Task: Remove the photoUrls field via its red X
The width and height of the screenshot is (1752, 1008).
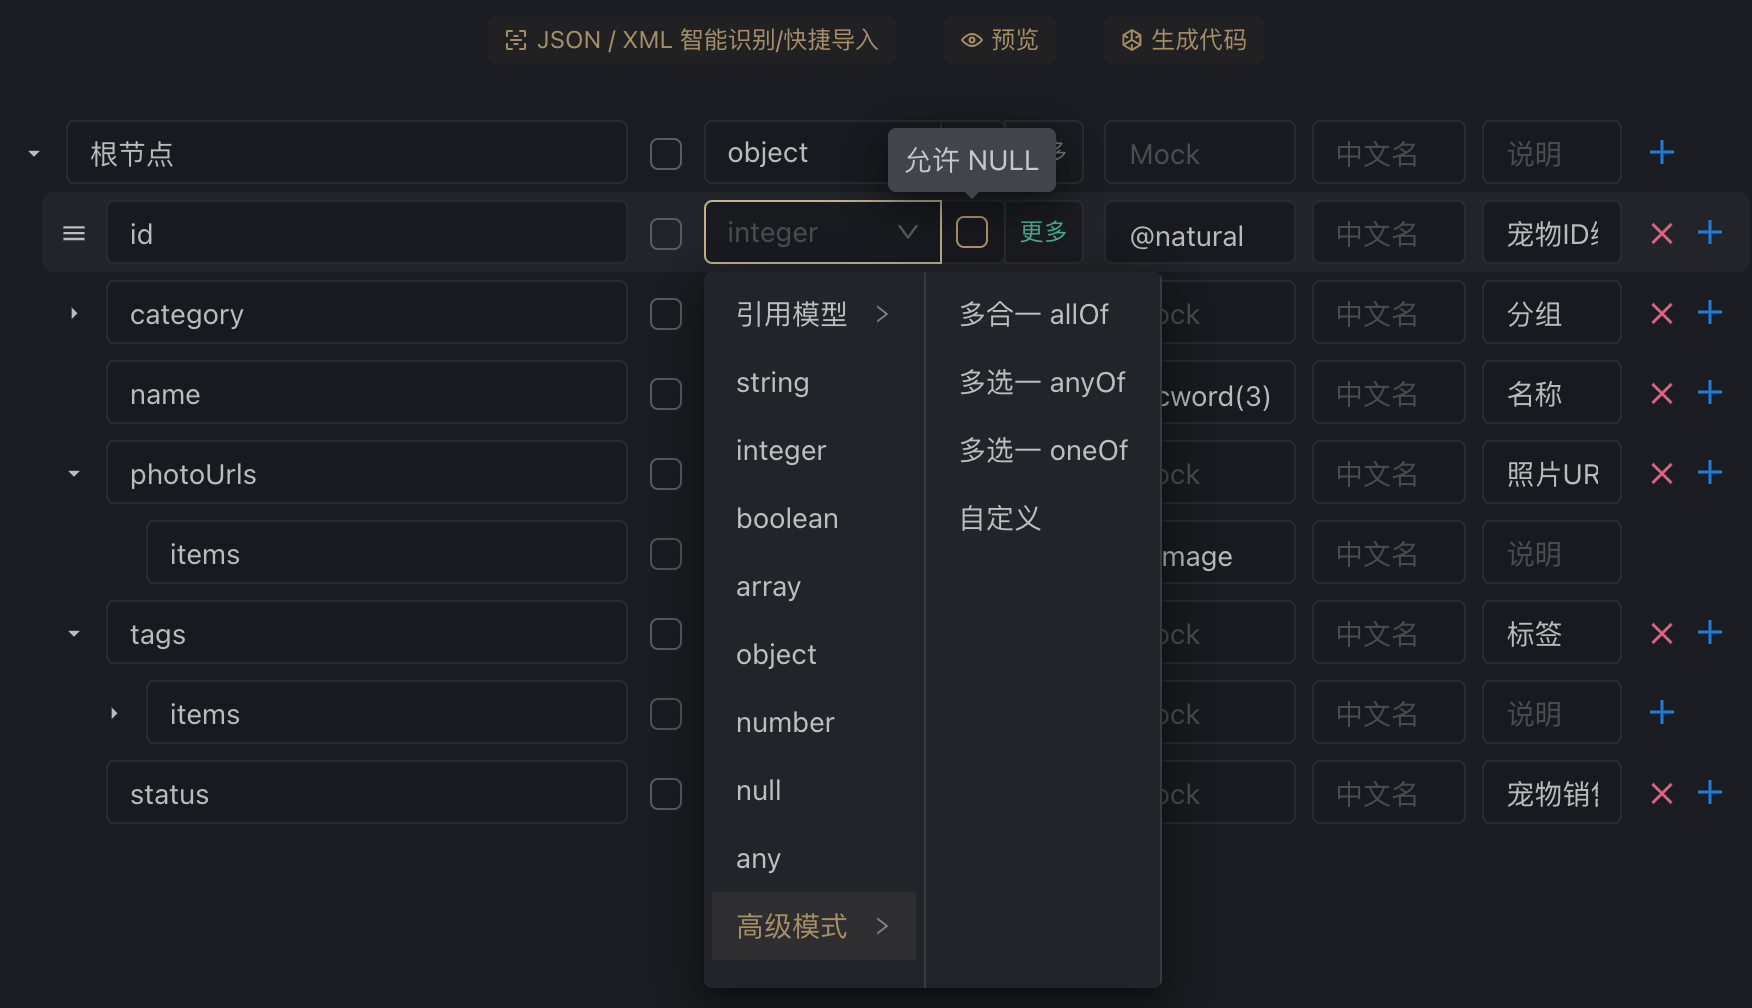Action: pos(1661,473)
